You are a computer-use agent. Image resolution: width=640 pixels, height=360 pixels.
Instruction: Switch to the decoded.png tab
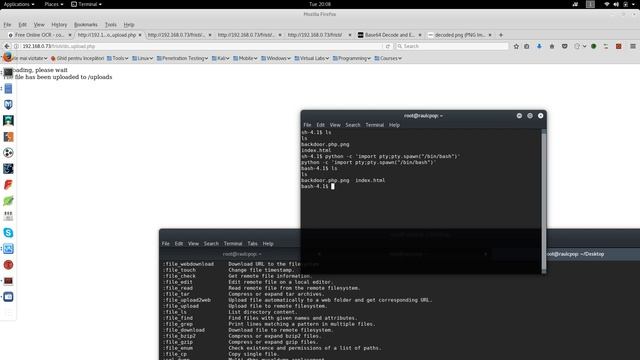[459, 35]
